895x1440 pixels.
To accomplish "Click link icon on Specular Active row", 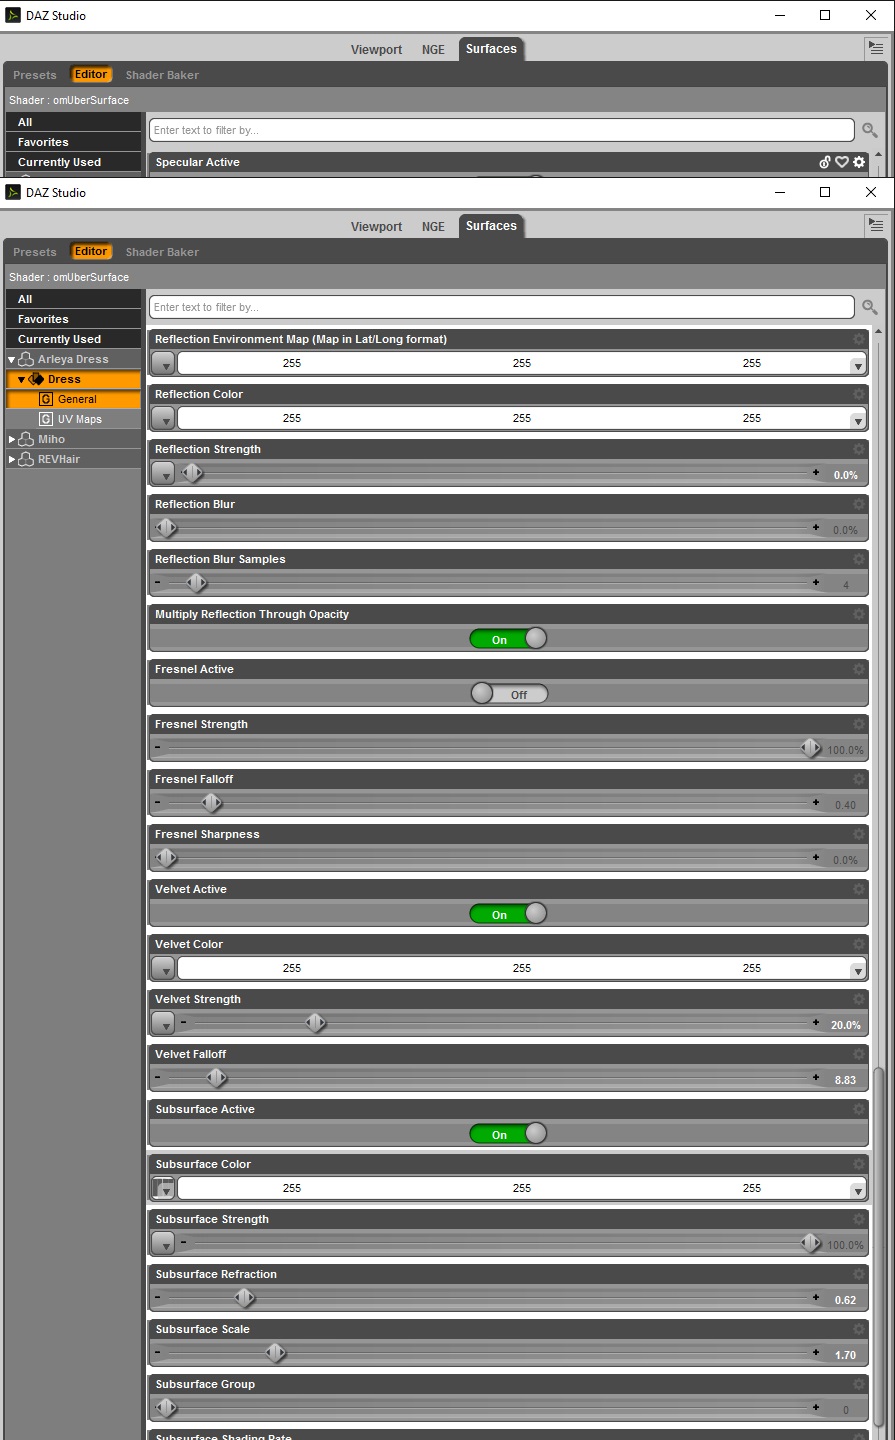I will coord(825,162).
